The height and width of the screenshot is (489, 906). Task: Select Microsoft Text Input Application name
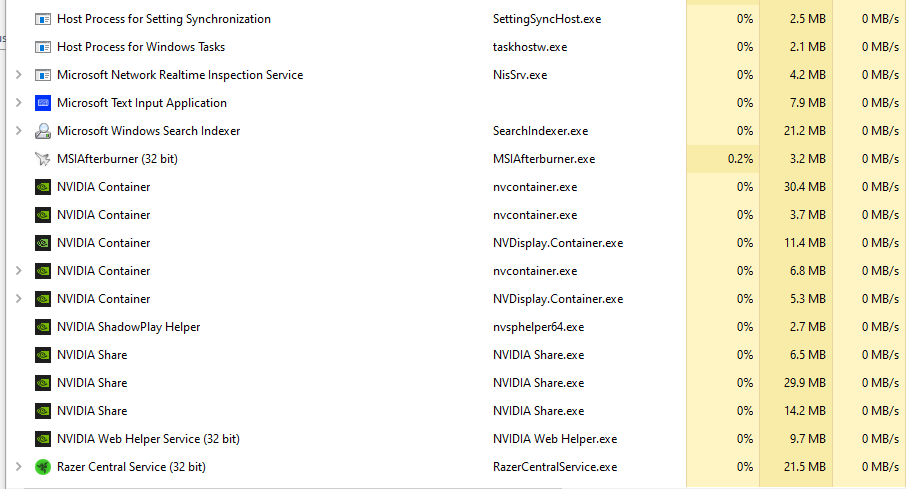click(142, 103)
